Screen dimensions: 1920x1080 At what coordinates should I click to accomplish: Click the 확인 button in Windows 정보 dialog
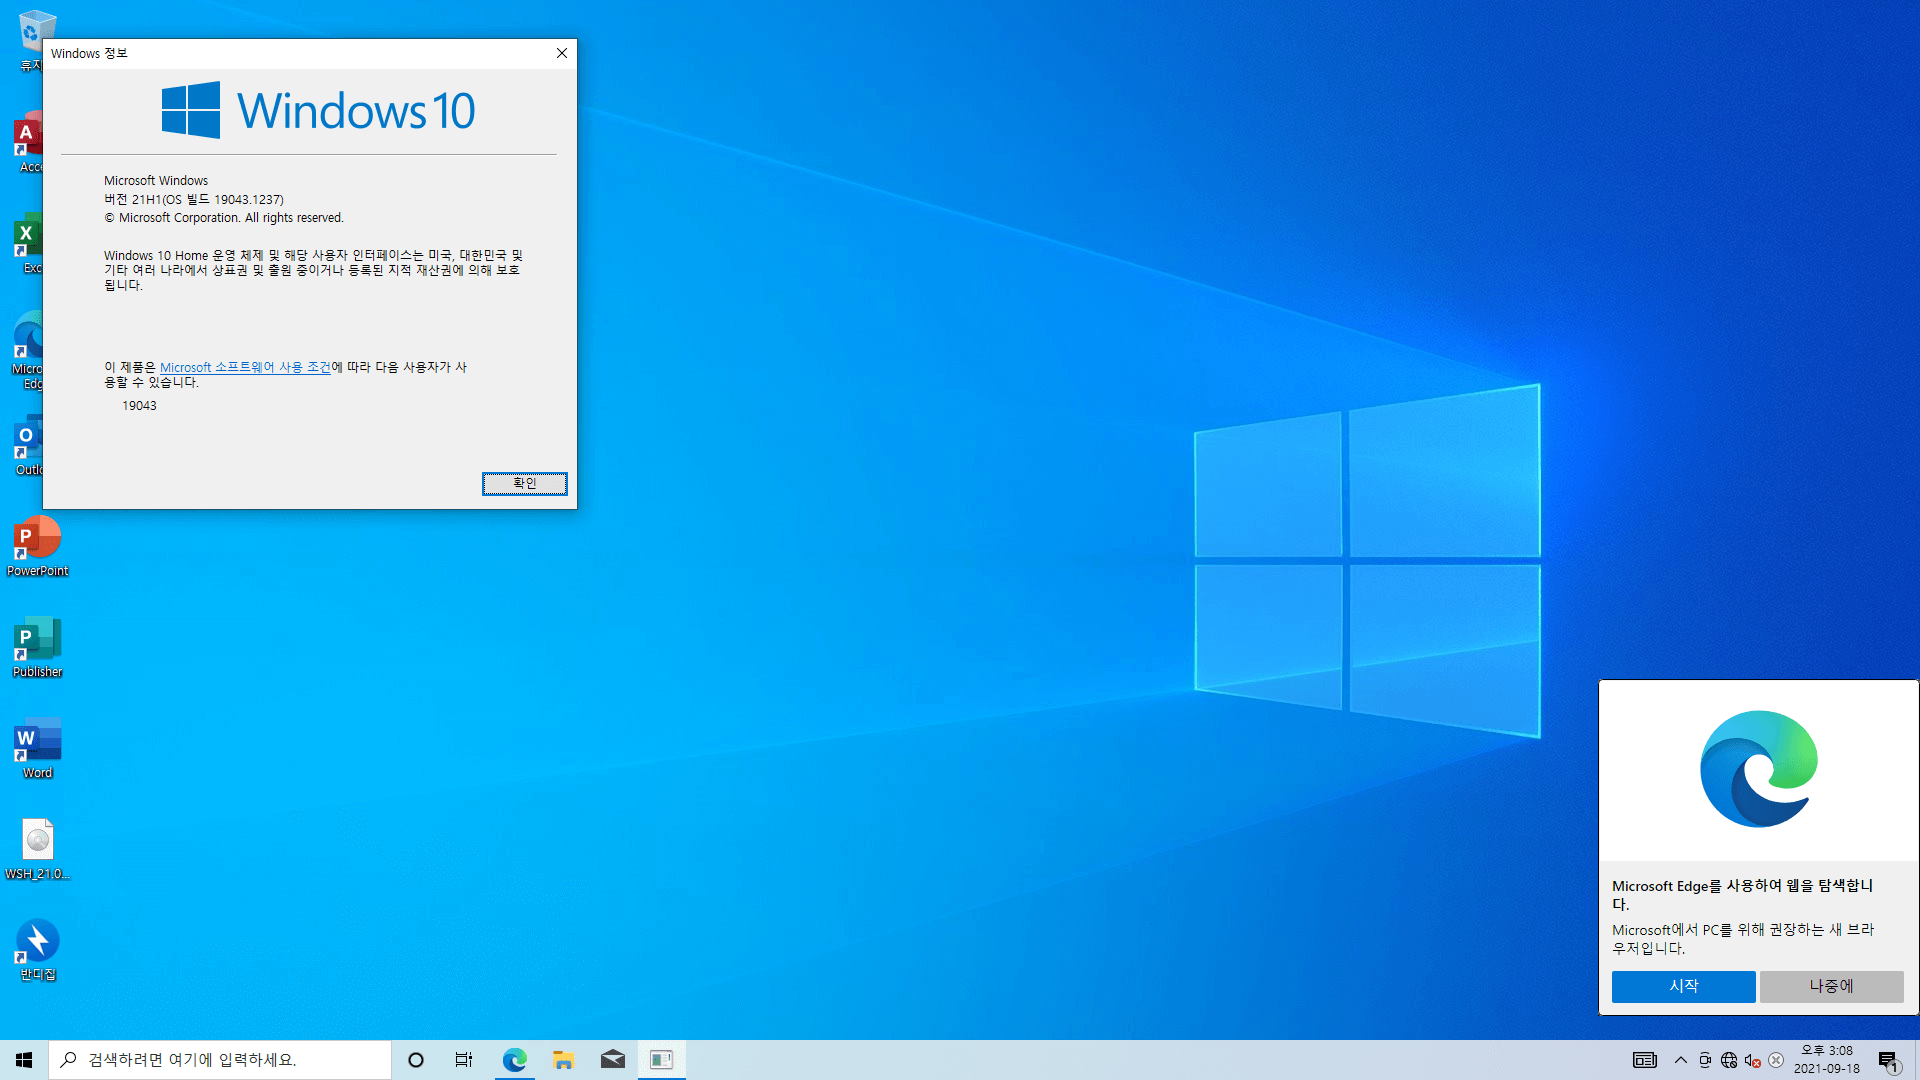coord(524,484)
